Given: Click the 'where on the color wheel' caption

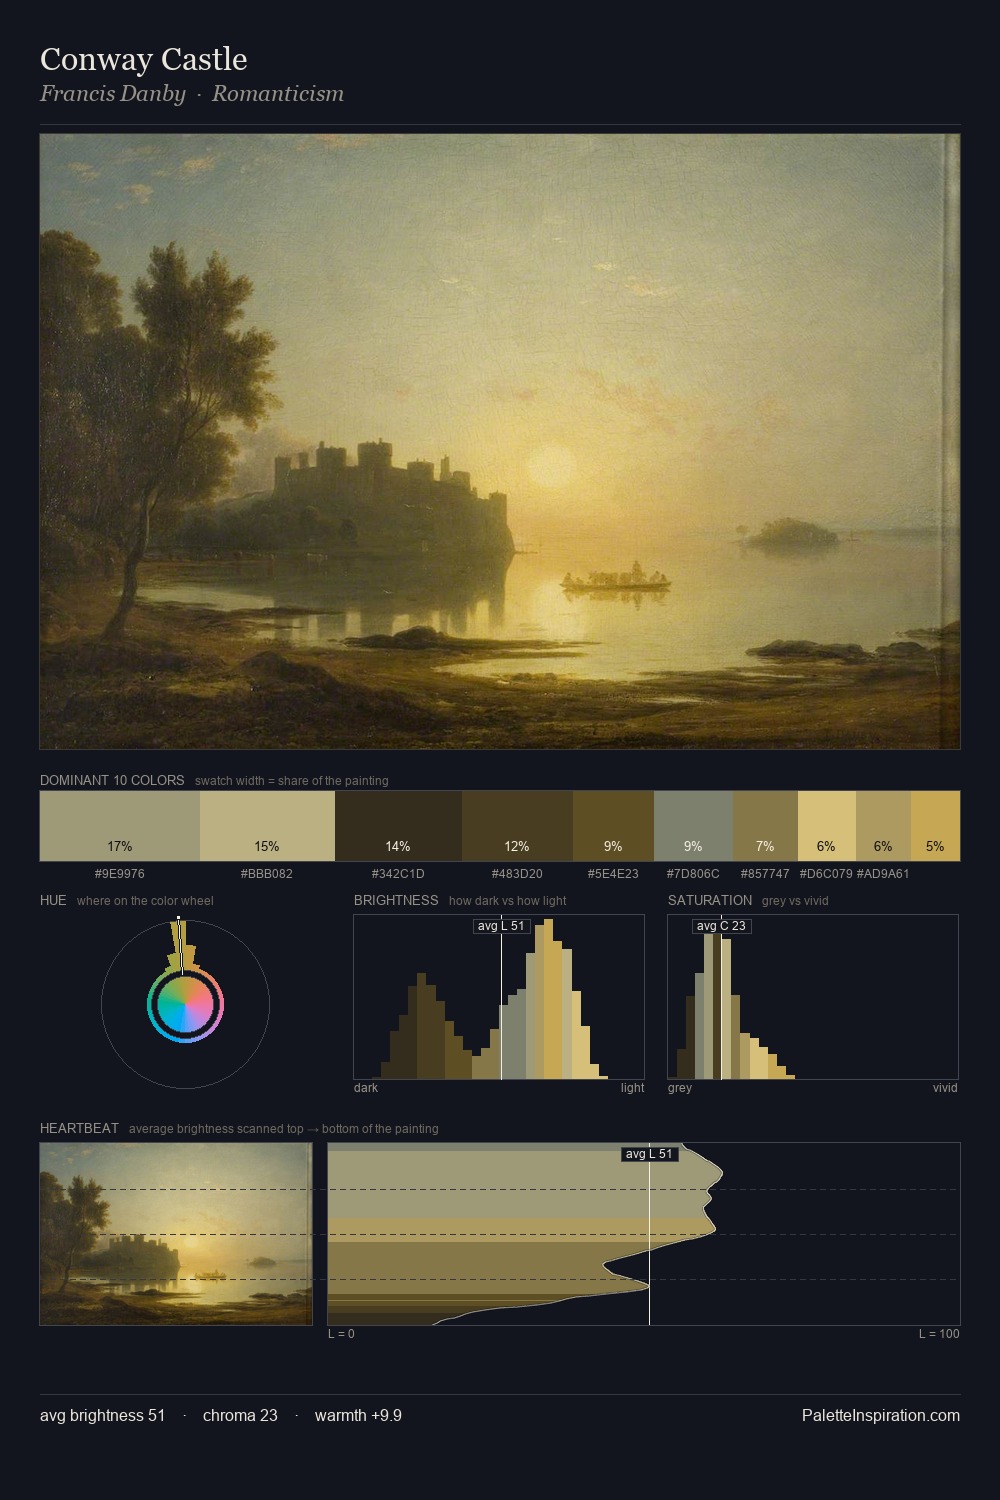Looking at the screenshot, I should point(145,901).
